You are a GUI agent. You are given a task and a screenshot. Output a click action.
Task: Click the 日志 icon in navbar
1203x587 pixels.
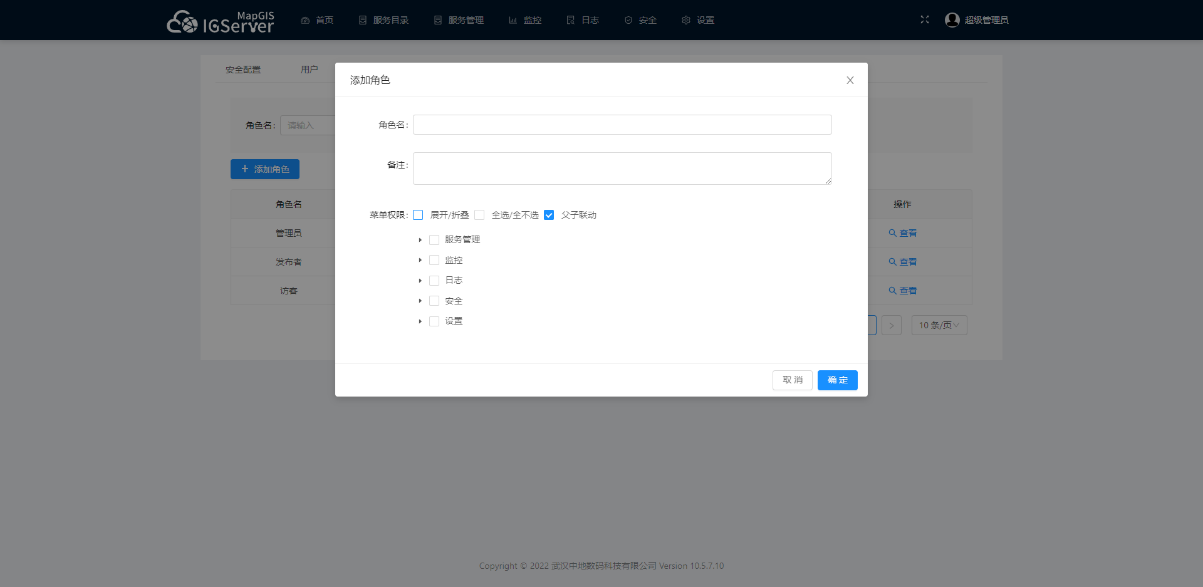571,20
